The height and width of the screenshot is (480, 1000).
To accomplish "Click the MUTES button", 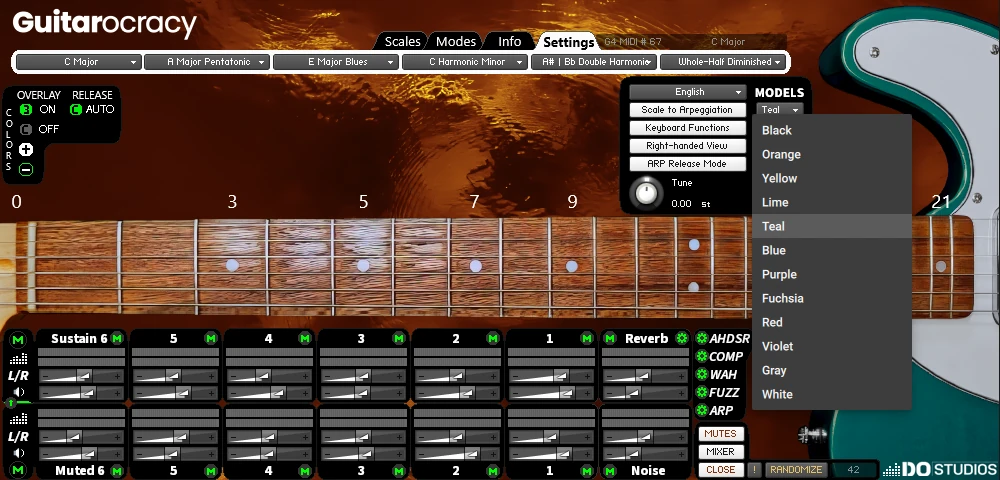I will [x=720, y=433].
